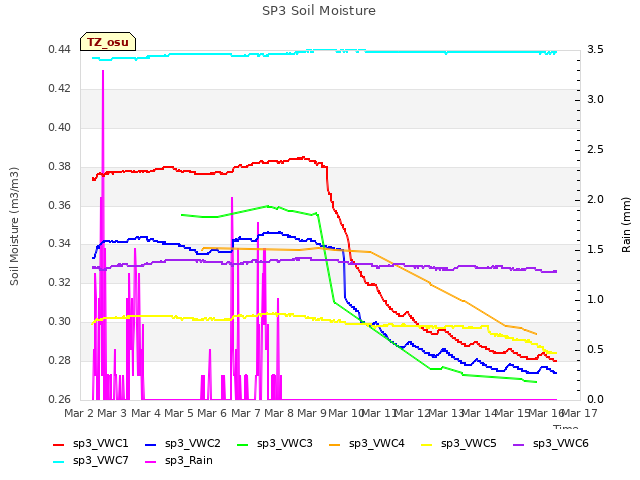This screenshot has height=480, width=640.
Task: Click the Mar 5 x-axis tick label
Action: 179,413
